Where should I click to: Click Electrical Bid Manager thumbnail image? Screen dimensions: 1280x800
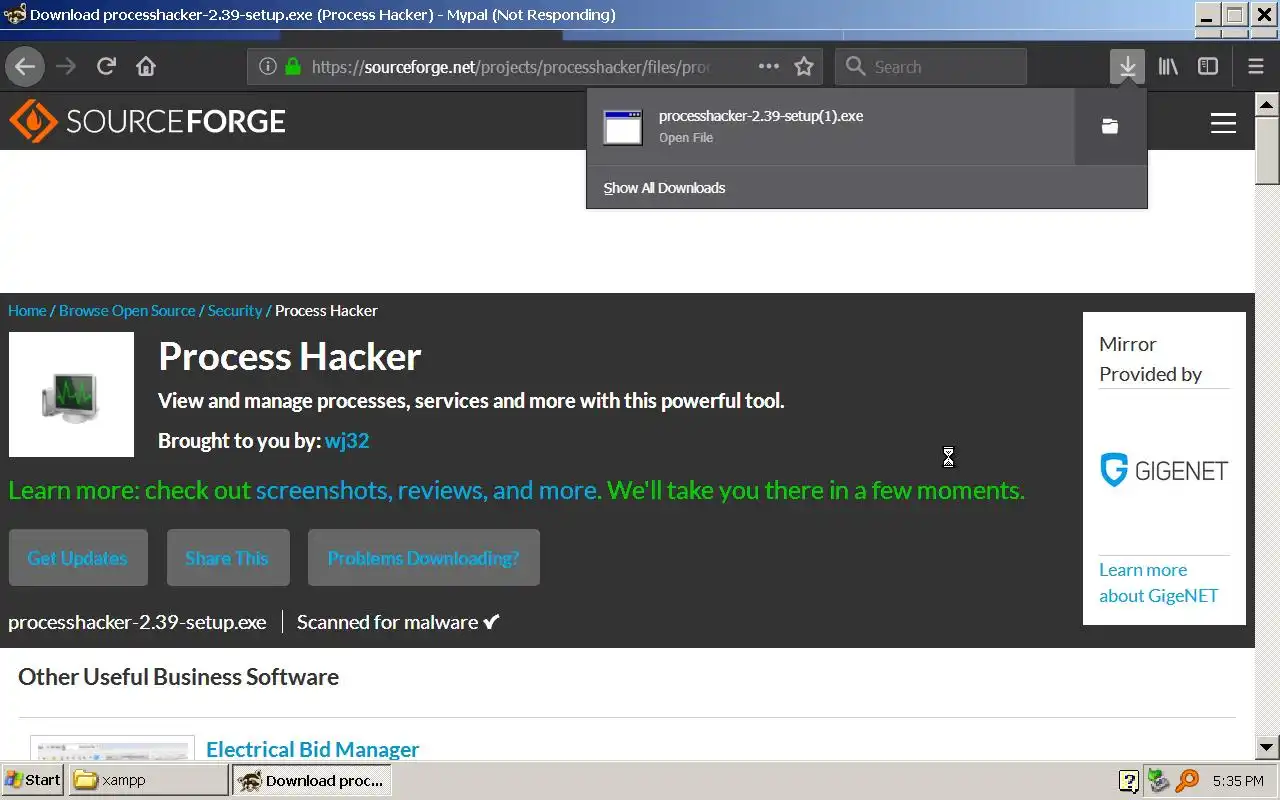pos(112,748)
